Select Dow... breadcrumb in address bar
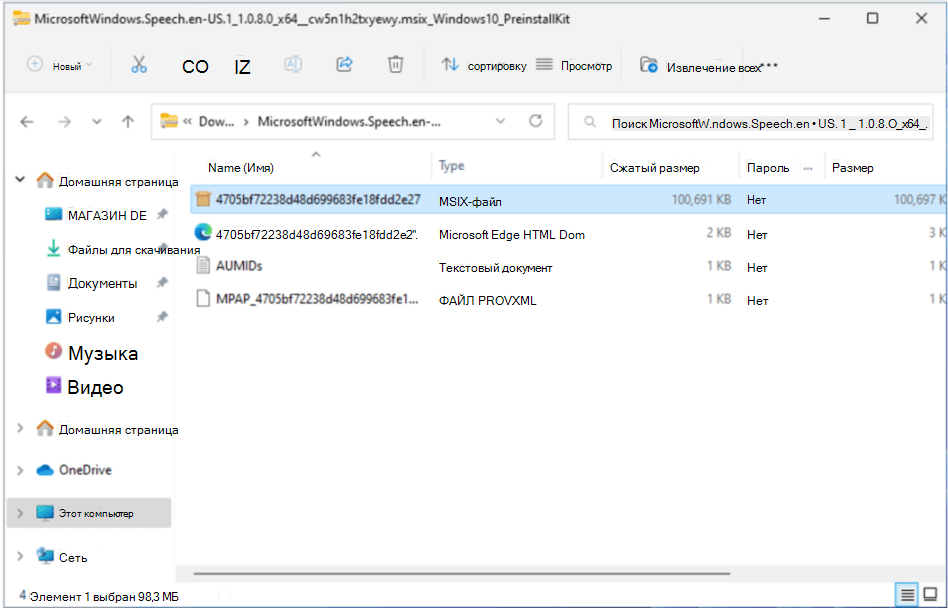This screenshot has width=948, height=608. click(216, 121)
